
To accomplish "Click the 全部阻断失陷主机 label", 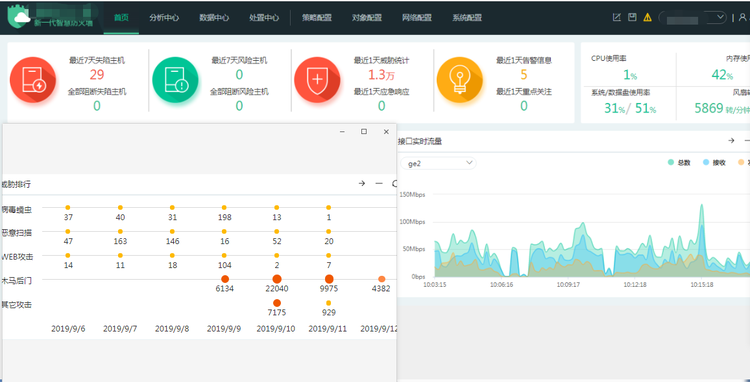I will 97,92.
